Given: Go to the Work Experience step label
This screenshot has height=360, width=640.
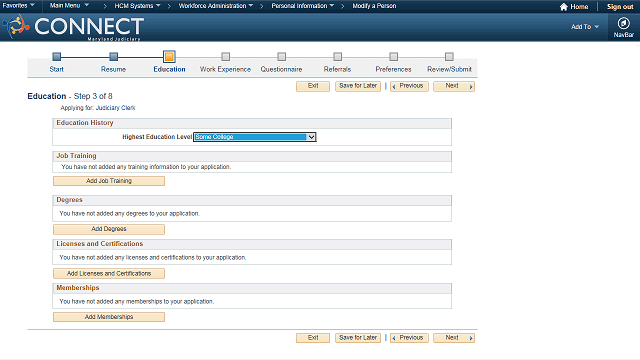Looking at the screenshot, I should [x=225, y=69].
